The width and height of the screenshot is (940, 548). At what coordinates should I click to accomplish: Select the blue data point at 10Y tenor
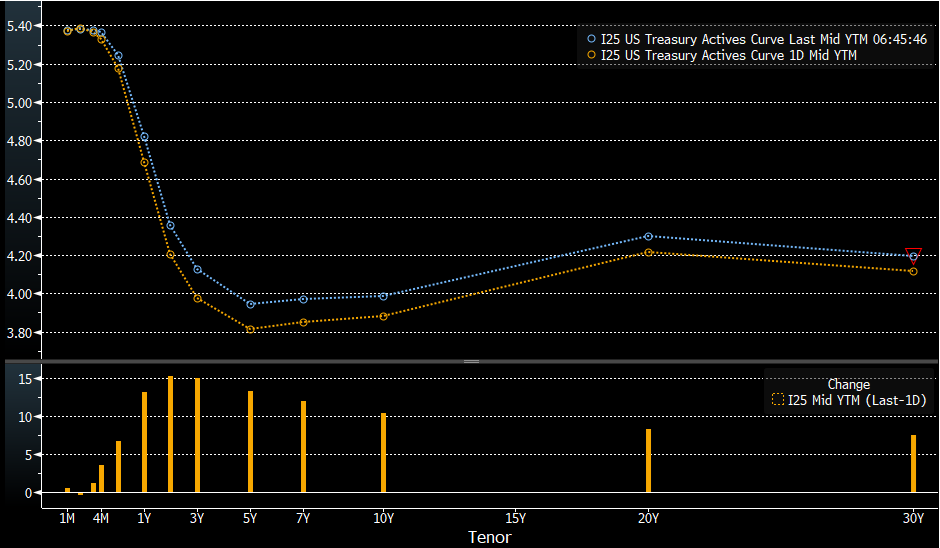click(x=383, y=296)
